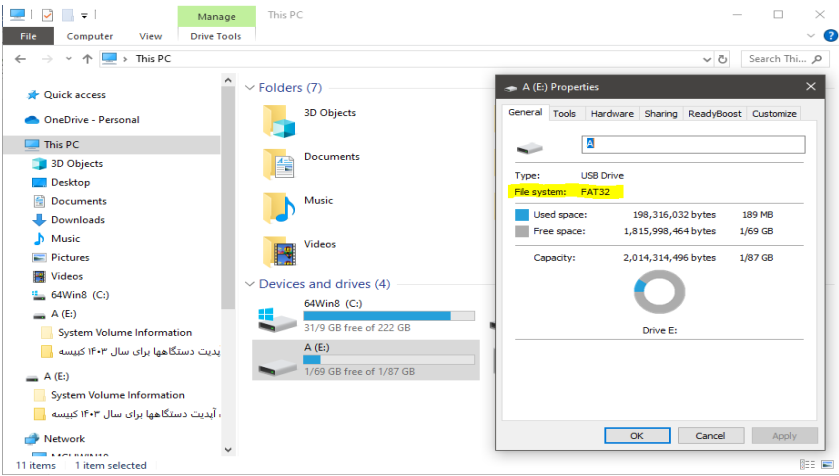Select 3D Objects cube icon in navigation pane

(39, 164)
